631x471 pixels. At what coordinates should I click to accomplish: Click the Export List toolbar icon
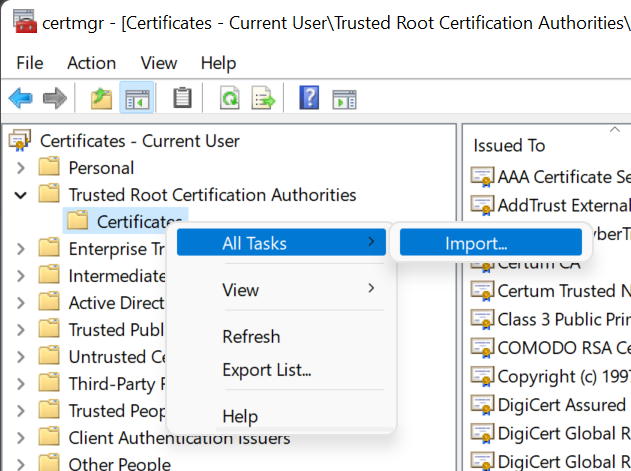pos(263,98)
